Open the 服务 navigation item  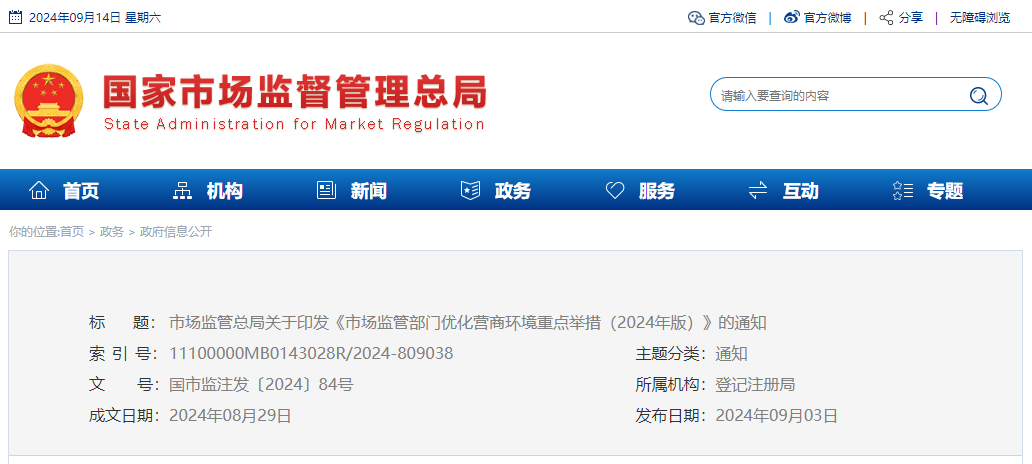(657, 191)
